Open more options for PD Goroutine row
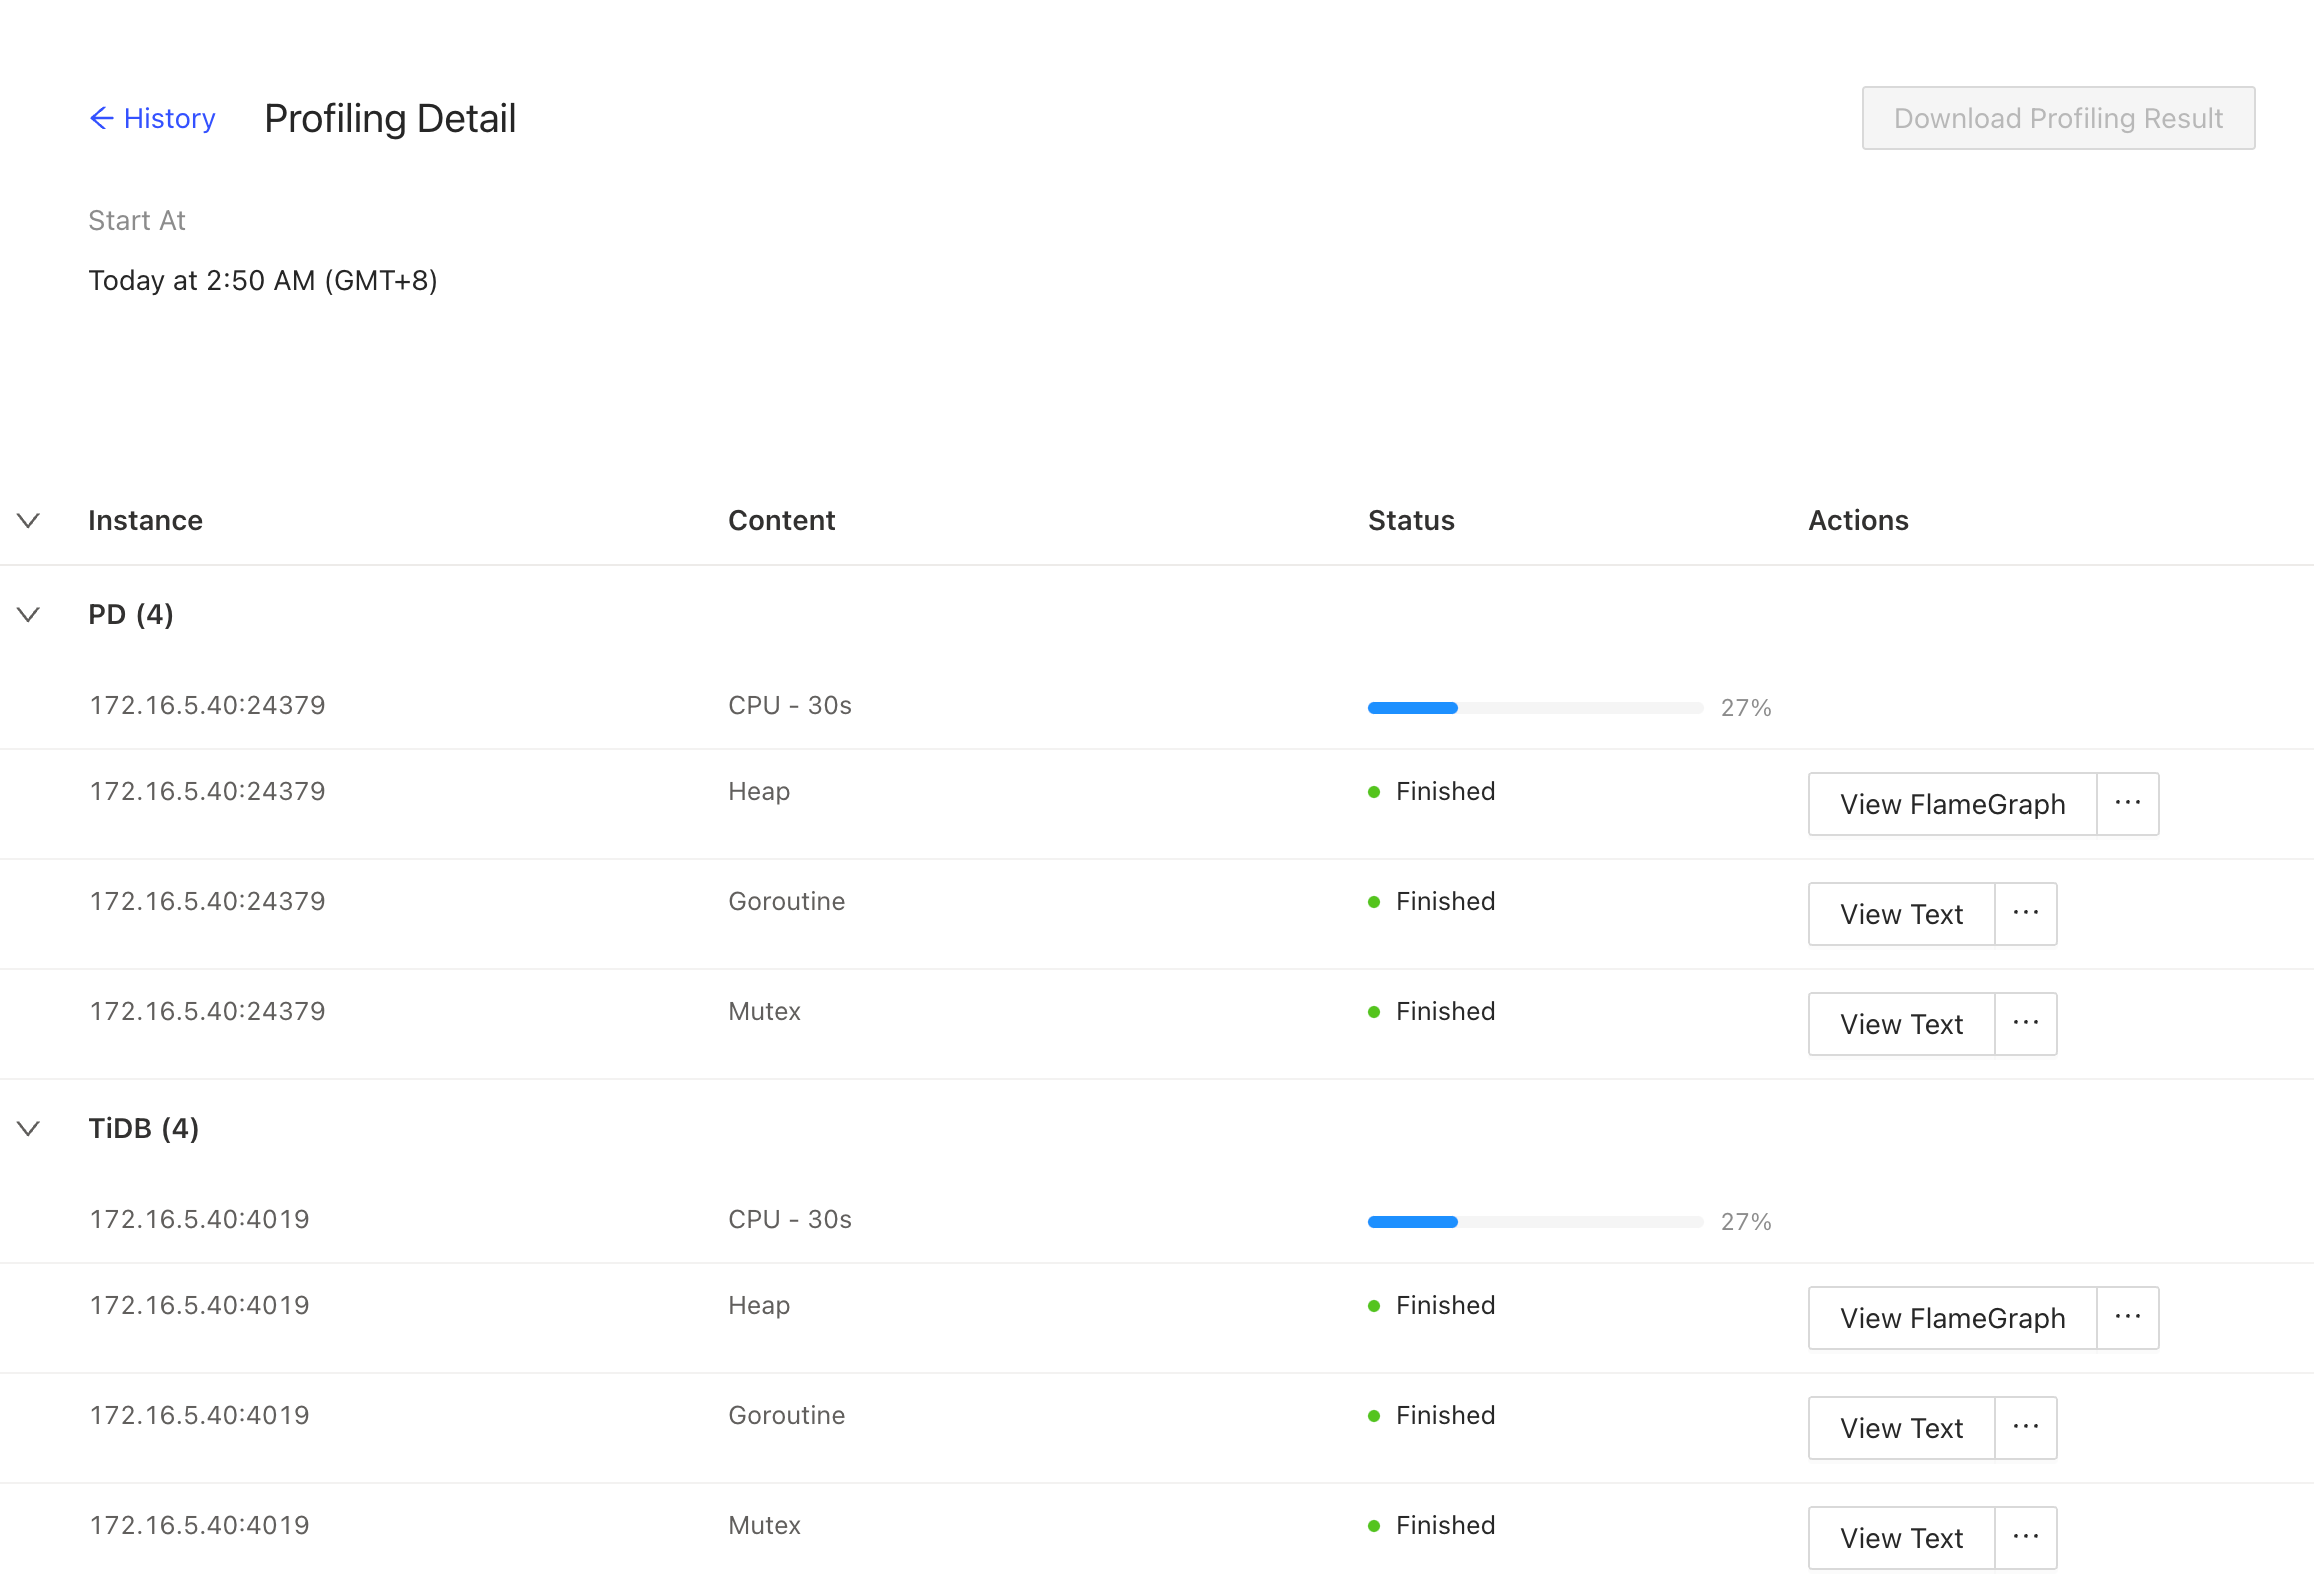The height and width of the screenshot is (1588, 2314). point(2025,914)
